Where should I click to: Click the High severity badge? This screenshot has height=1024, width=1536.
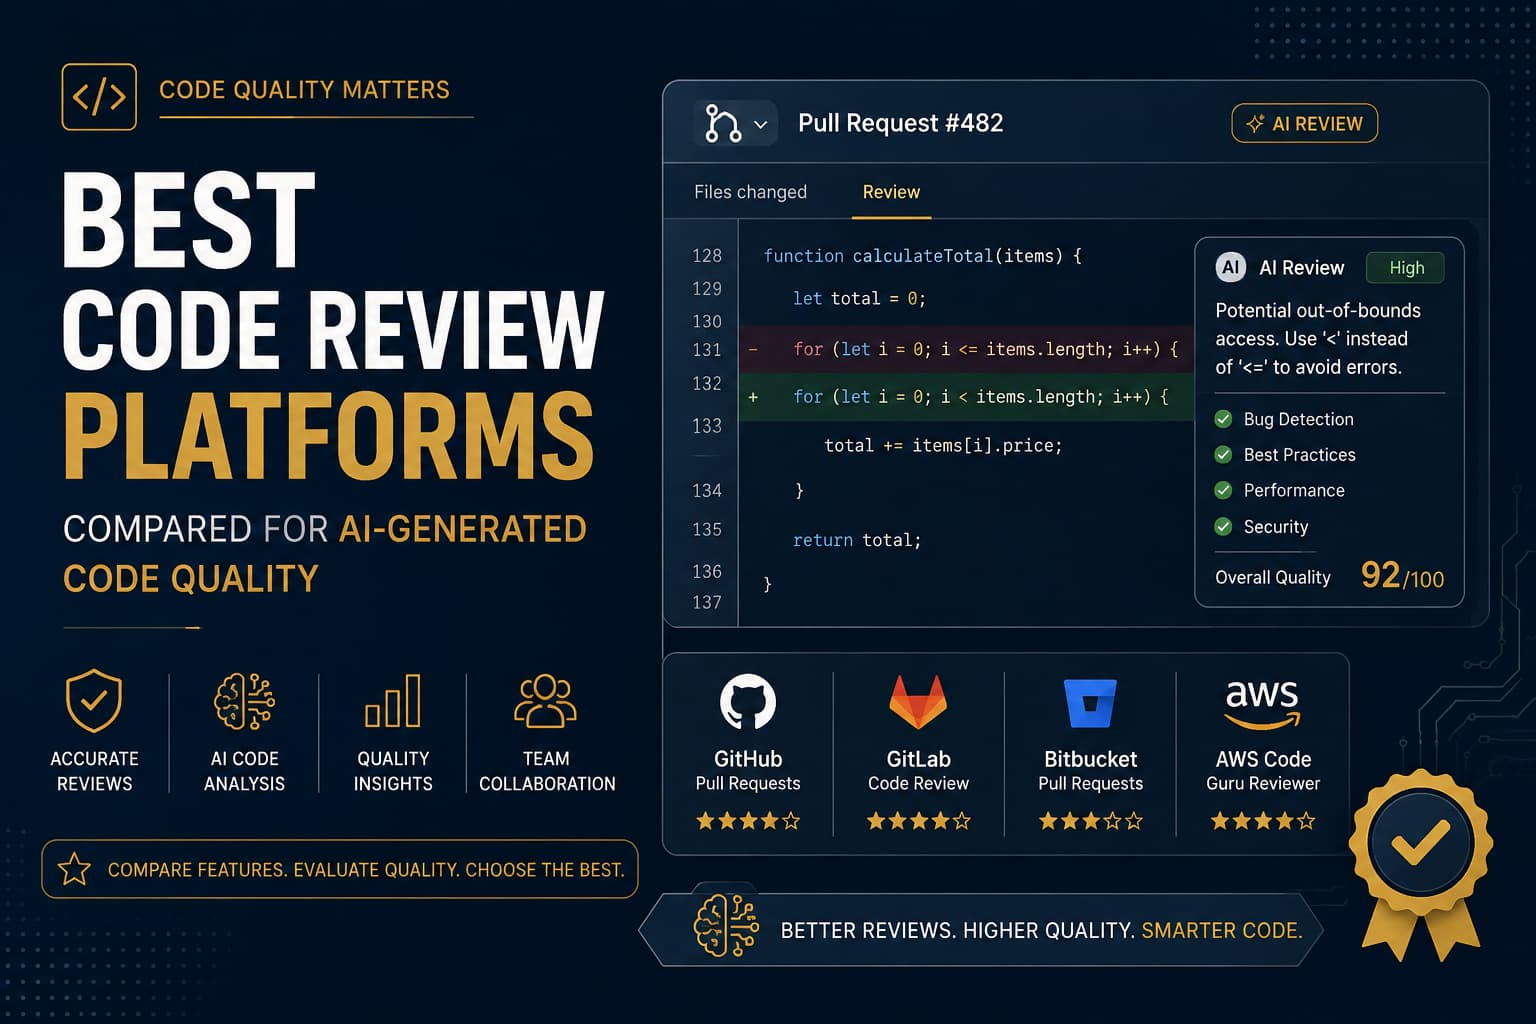[x=1405, y=268]
